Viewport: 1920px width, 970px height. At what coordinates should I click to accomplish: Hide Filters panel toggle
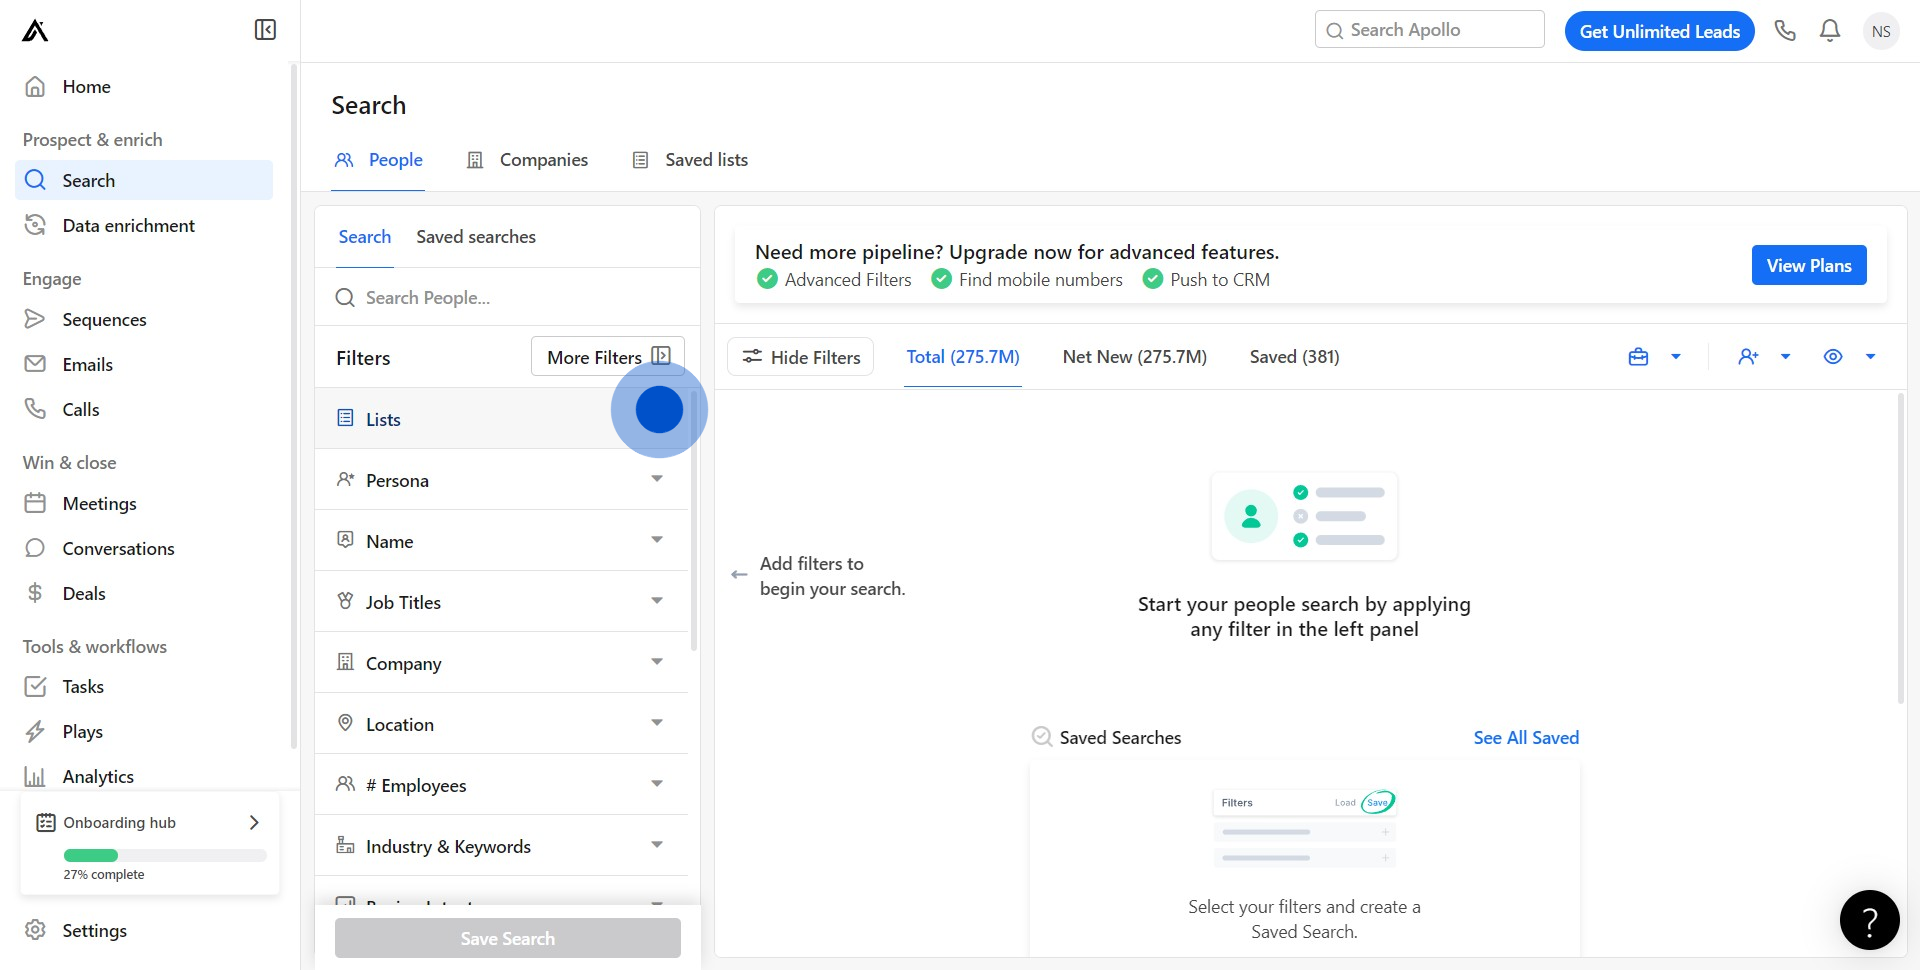tap(800, 357)
